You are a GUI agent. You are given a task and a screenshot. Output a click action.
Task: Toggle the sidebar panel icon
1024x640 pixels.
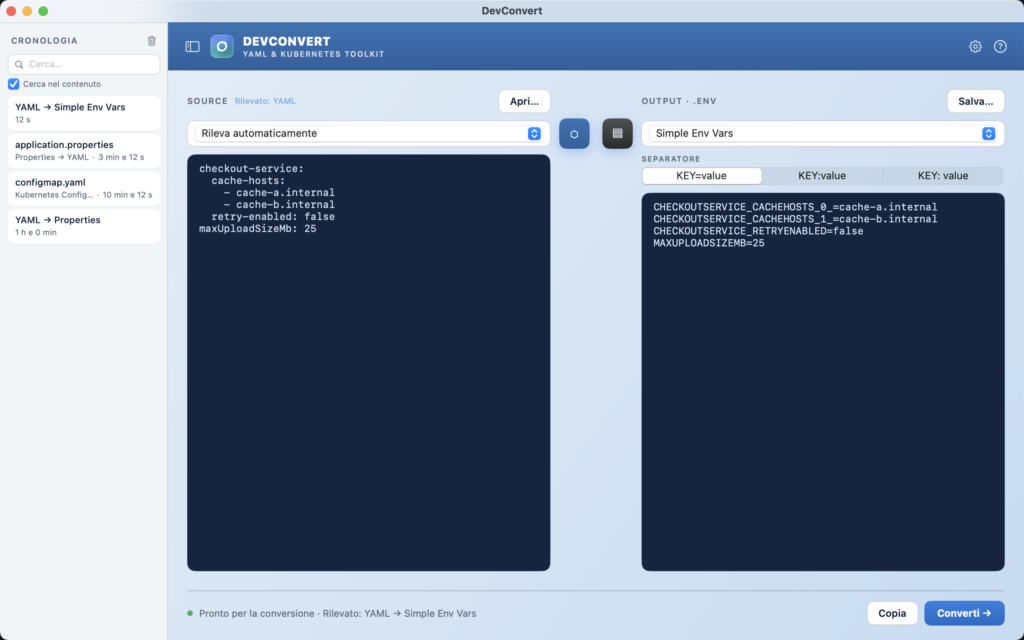tap(192, 46)
